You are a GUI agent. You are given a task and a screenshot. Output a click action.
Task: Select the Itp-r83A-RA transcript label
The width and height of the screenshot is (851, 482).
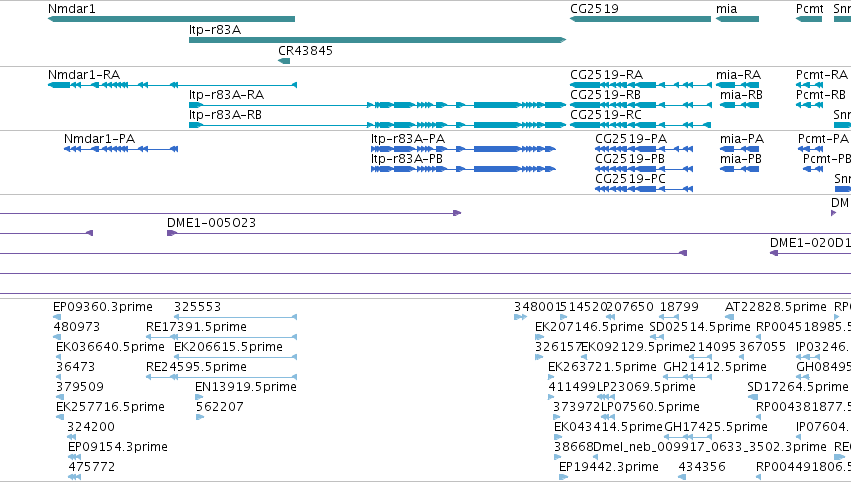pyautogui.click(x=226, y=94)
